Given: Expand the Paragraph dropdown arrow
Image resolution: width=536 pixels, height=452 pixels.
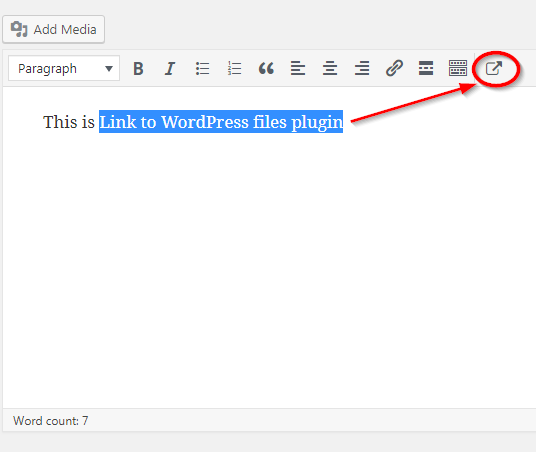Looking at the screenshot, I should [109, 69].
